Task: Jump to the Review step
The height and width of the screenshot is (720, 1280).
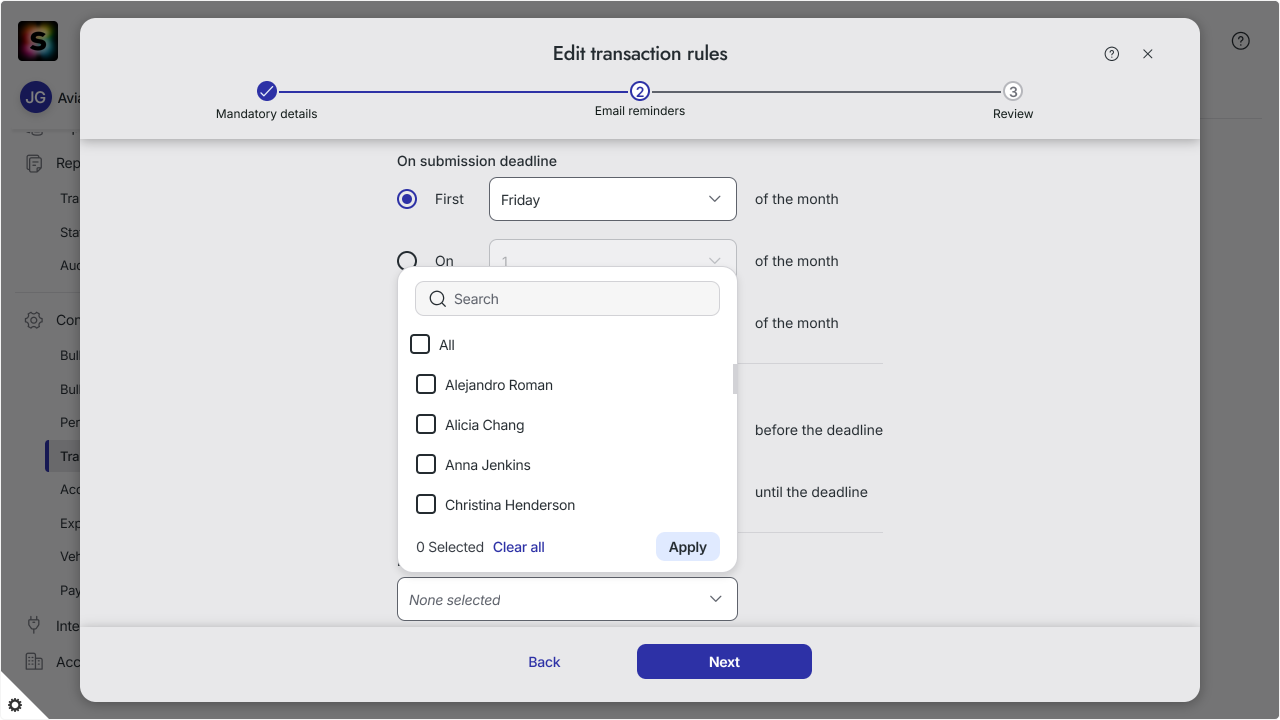Action: click(x=1013, y=92)
